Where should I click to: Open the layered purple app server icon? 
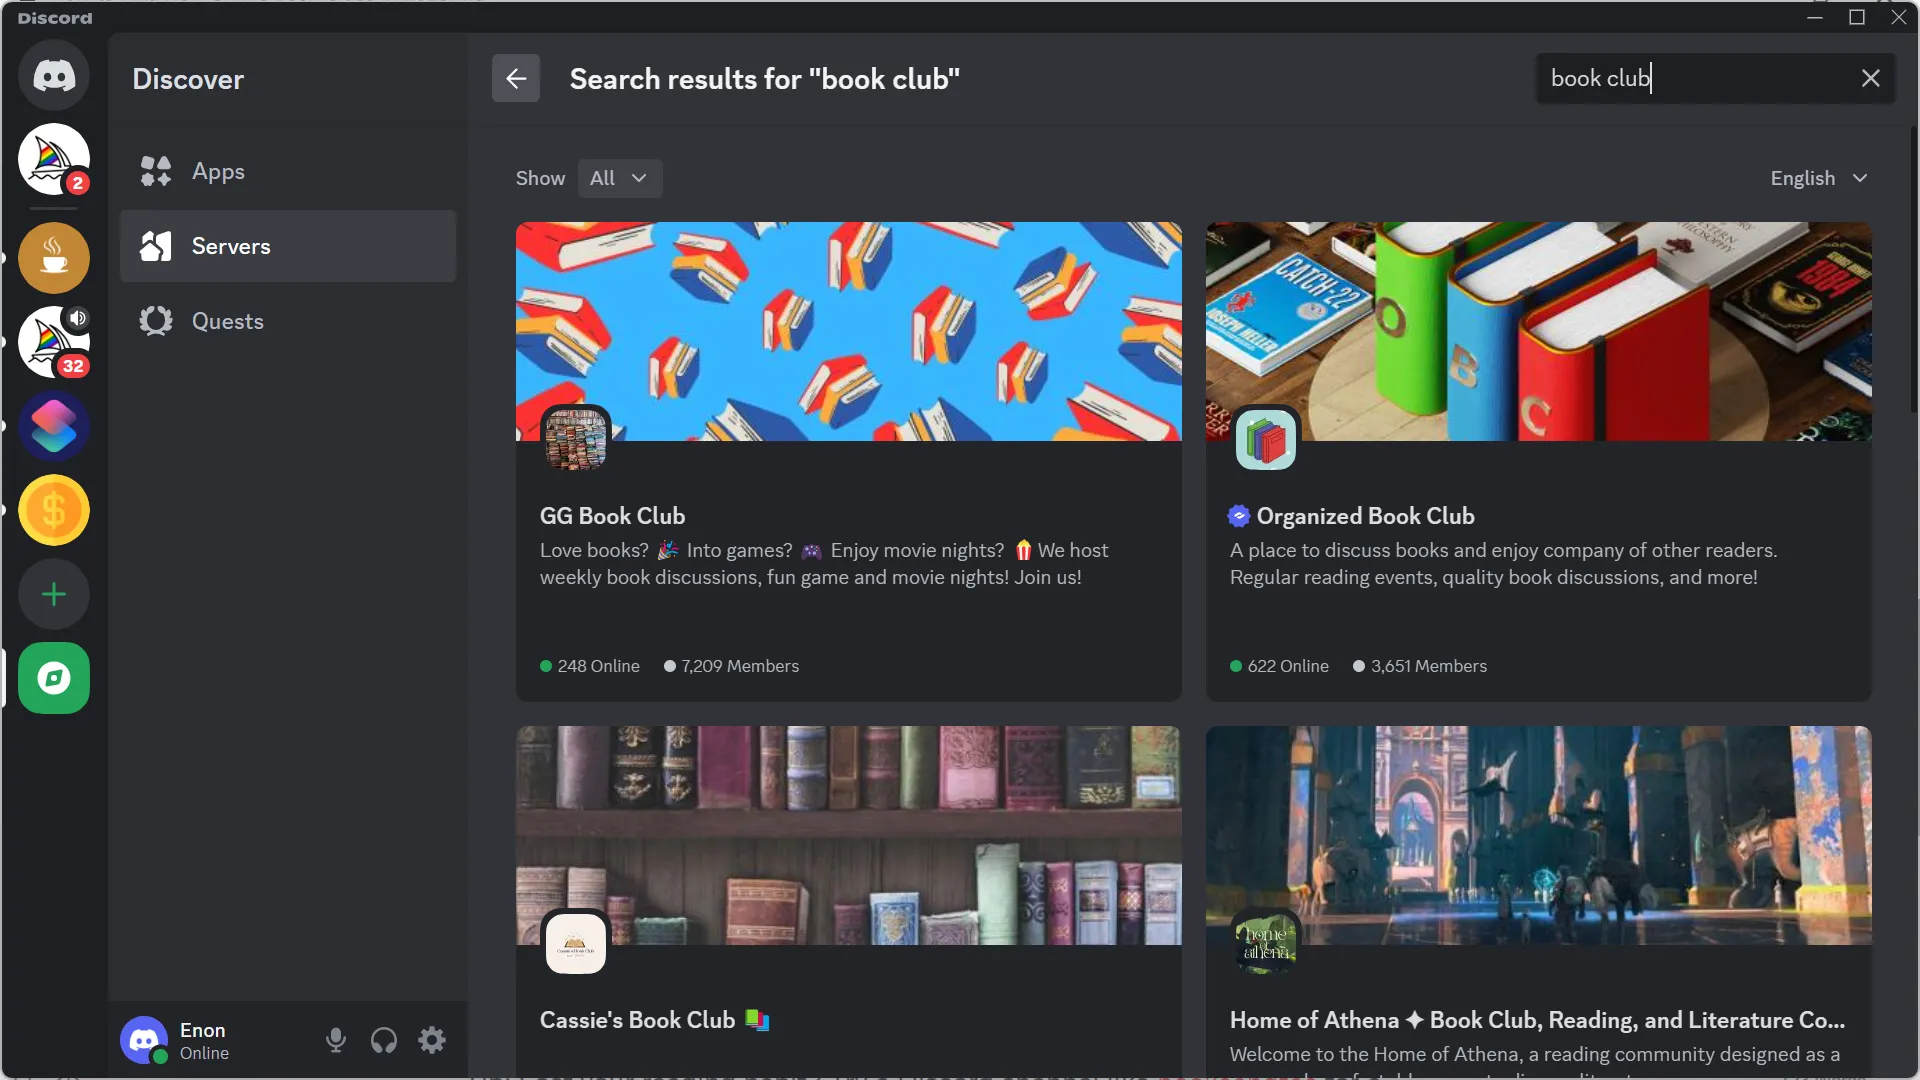(54, 426)
